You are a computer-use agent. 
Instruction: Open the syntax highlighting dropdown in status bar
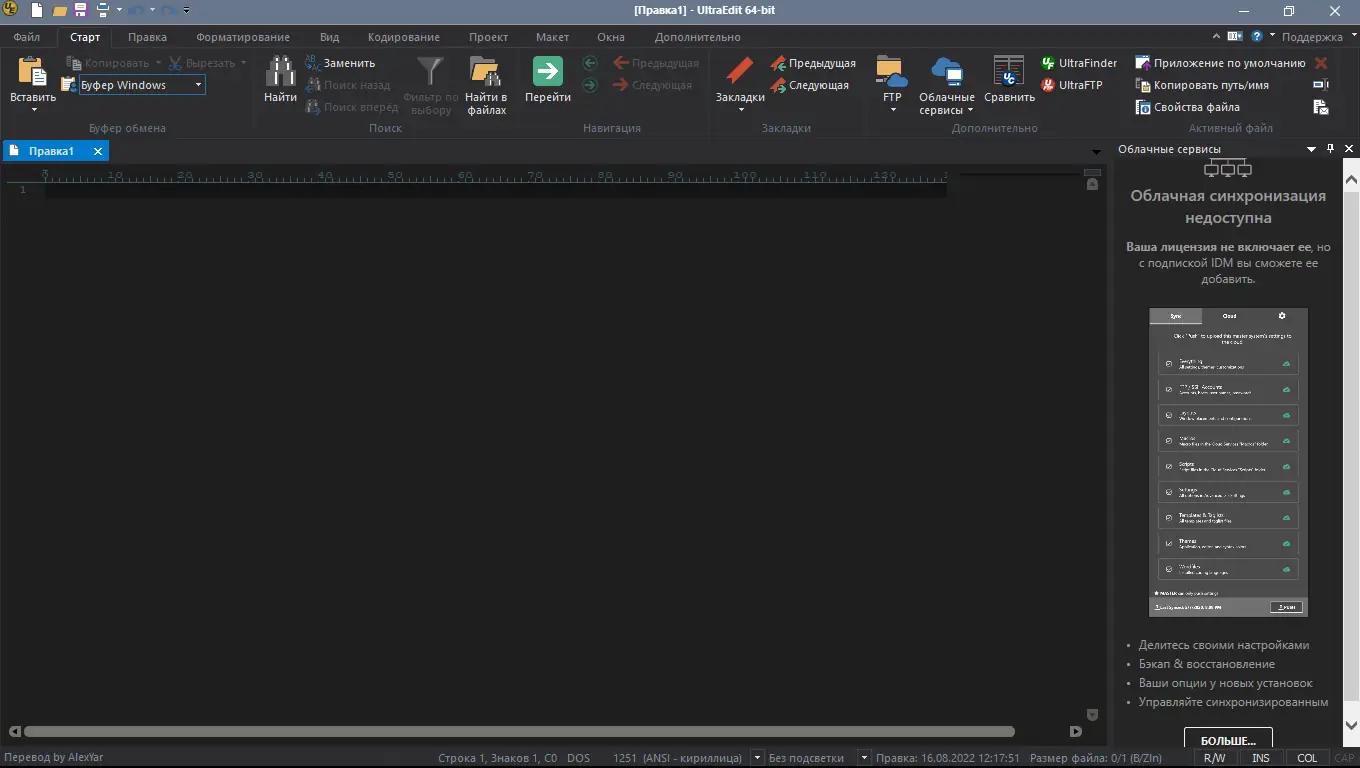pos(865,758)
